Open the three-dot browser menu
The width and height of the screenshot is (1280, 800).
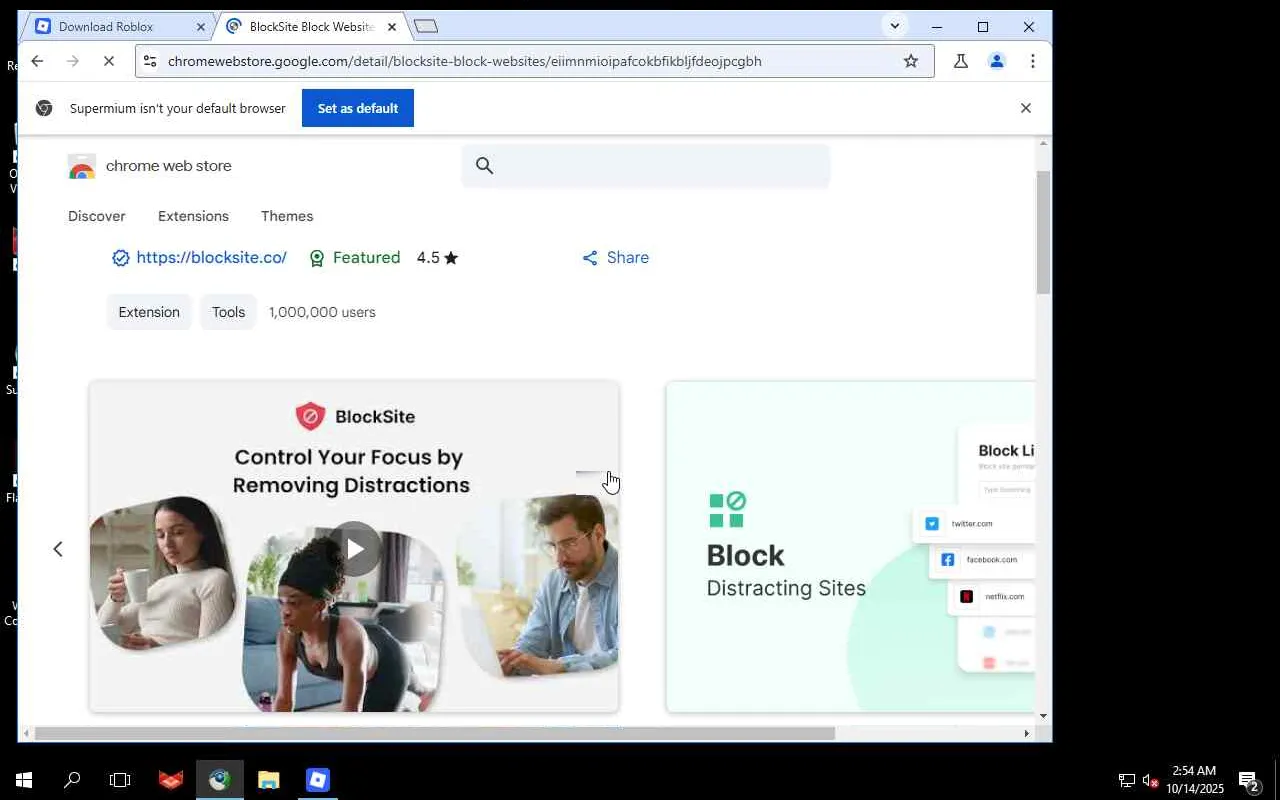(1032, 61)
